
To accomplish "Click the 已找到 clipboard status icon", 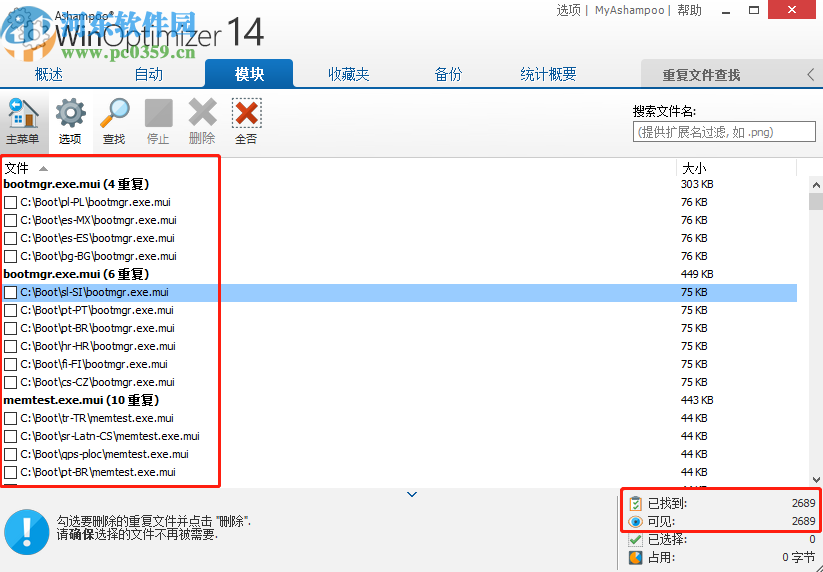I will [635, 504].
